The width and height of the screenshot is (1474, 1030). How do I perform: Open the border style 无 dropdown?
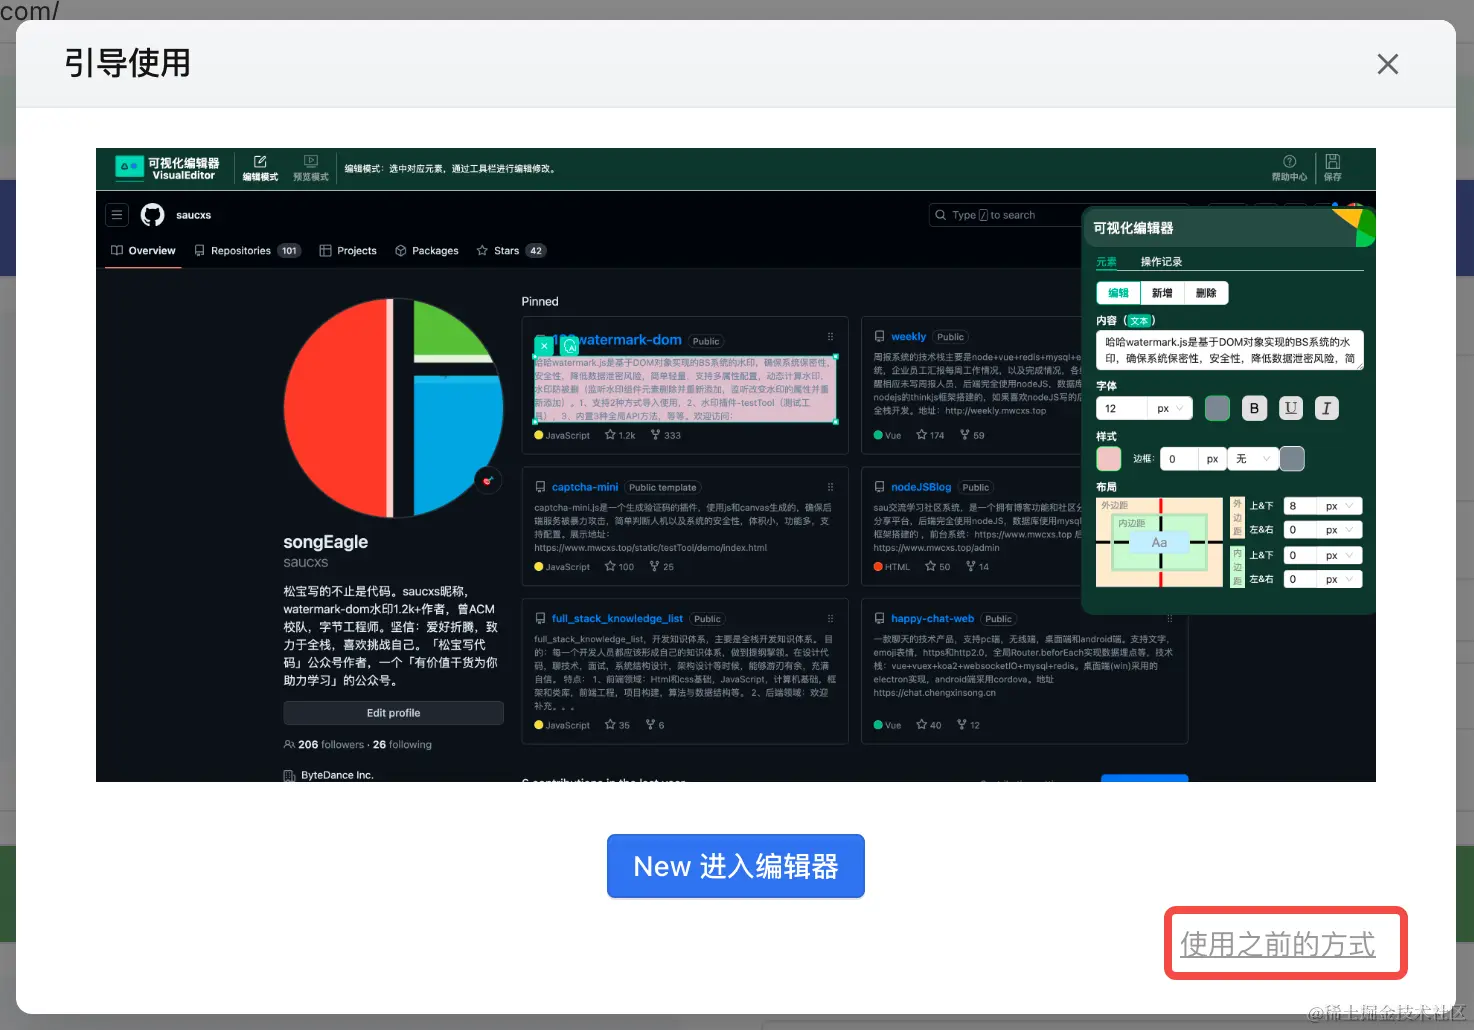pyautogui.click(x=1252, y=459)
